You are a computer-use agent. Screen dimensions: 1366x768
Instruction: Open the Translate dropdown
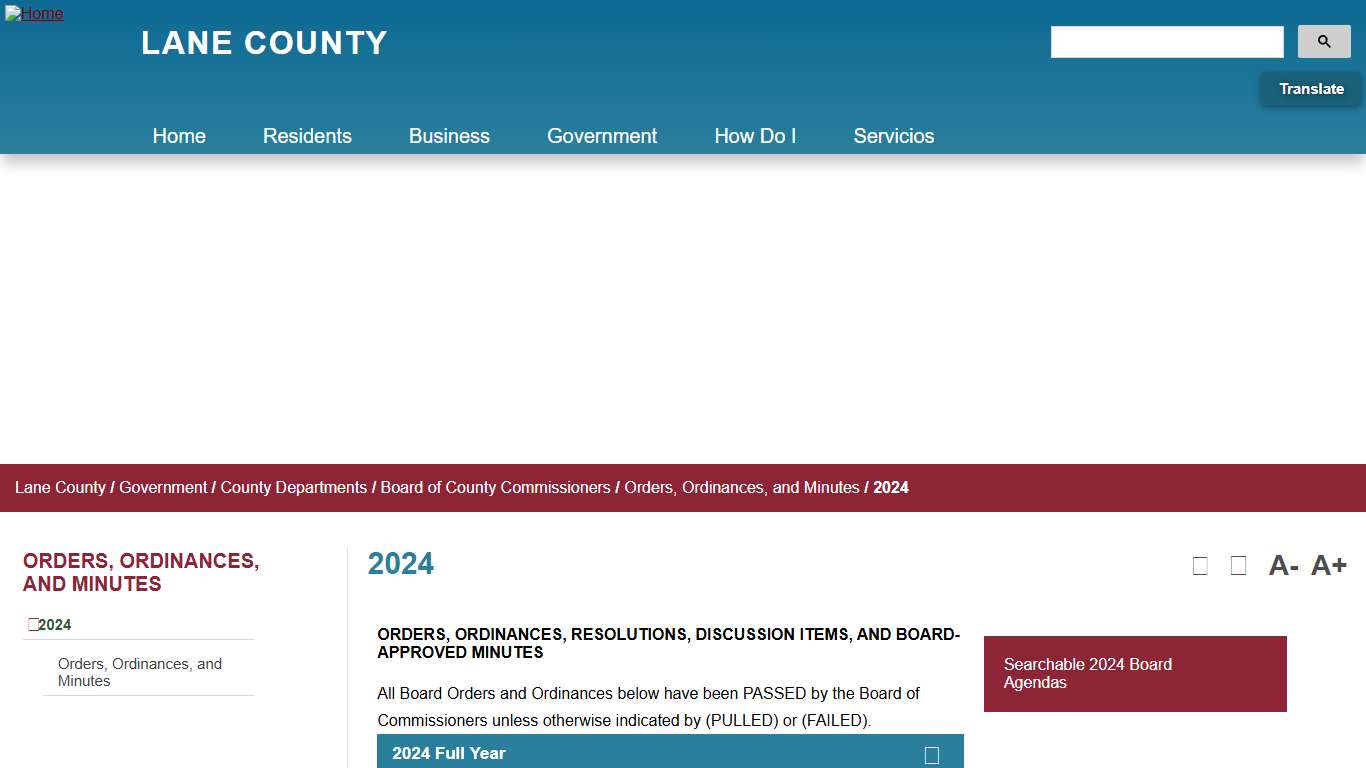pos(1310,88)
